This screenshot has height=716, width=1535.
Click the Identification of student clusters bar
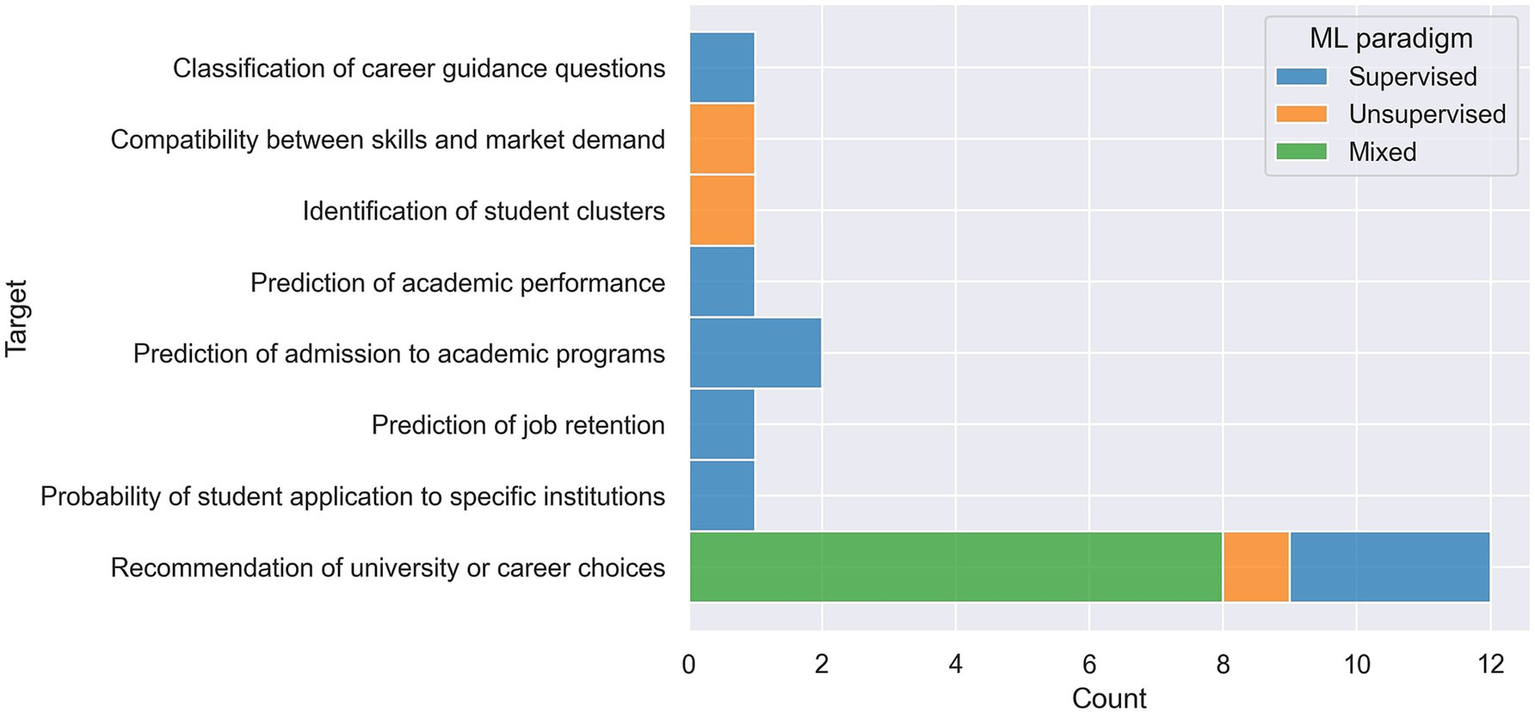click(722, 210)
